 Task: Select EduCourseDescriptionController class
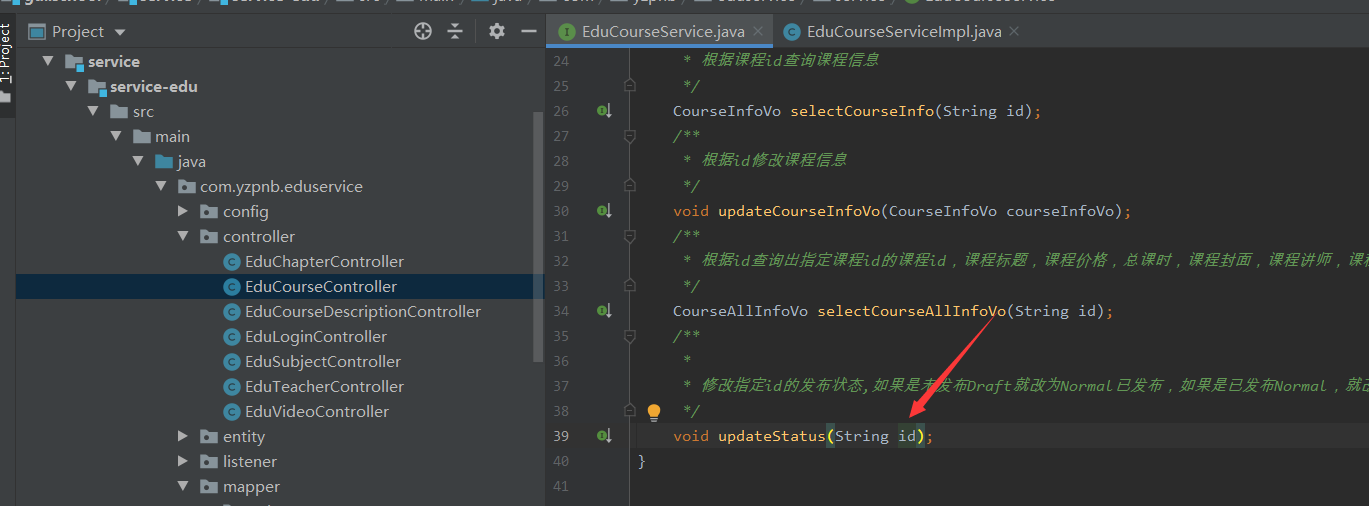coord(363,312)
